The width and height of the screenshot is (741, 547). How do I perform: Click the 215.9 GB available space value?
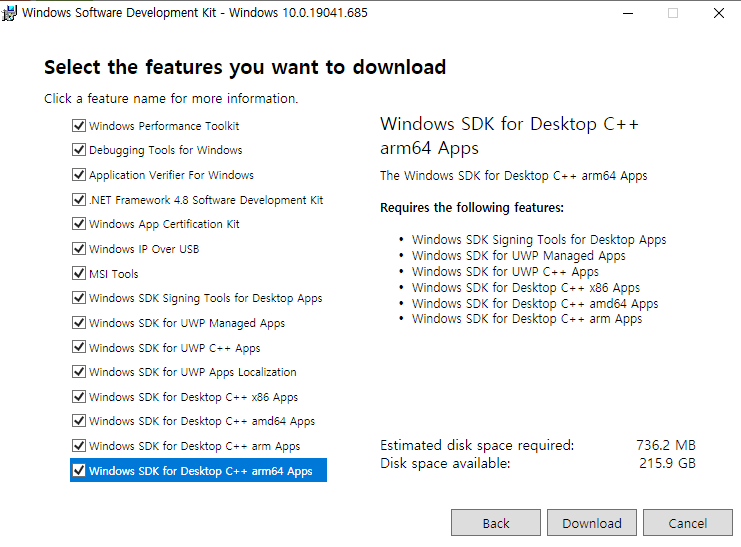(x=667, y=463)
